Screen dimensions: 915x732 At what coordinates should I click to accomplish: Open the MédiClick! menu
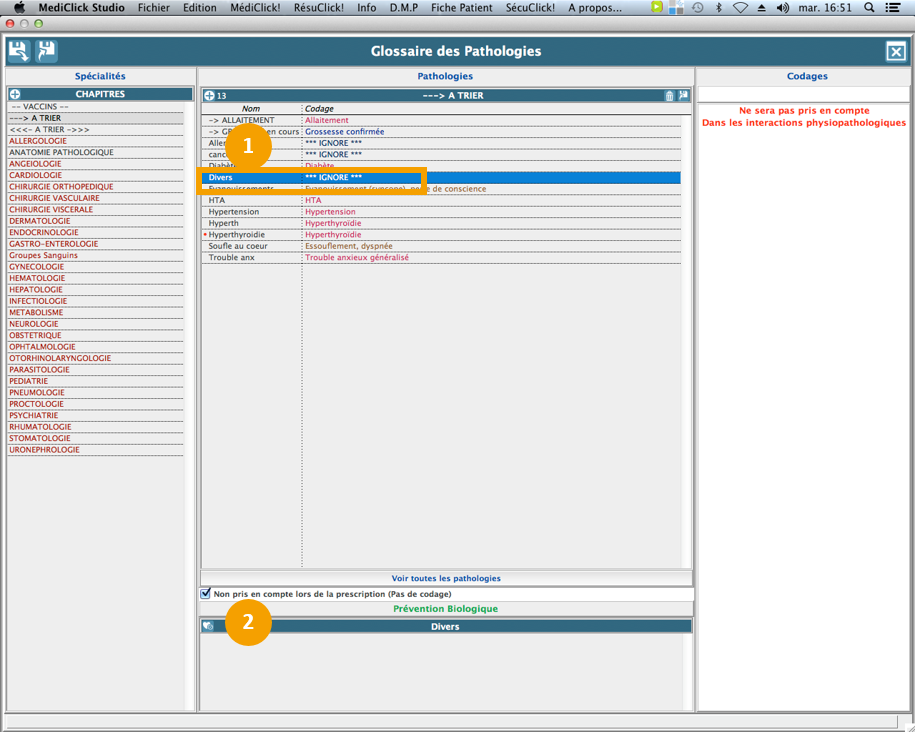click(x=255, y=8)
